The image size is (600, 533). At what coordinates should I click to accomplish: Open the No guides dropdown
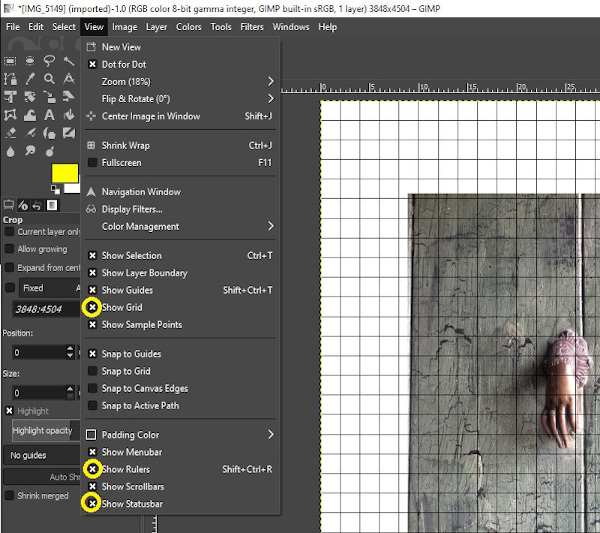pyautogui.click(x=42, y=455)
